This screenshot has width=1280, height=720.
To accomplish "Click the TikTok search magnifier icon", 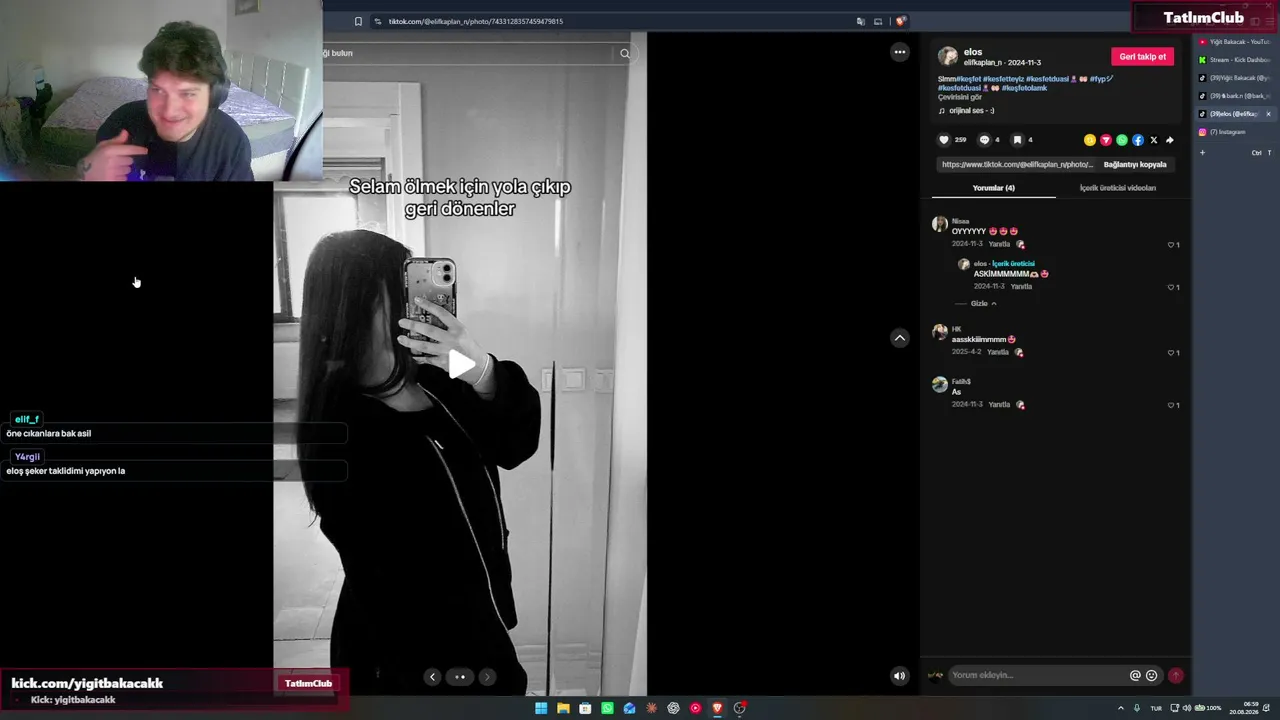I will (x=625, y=53).
